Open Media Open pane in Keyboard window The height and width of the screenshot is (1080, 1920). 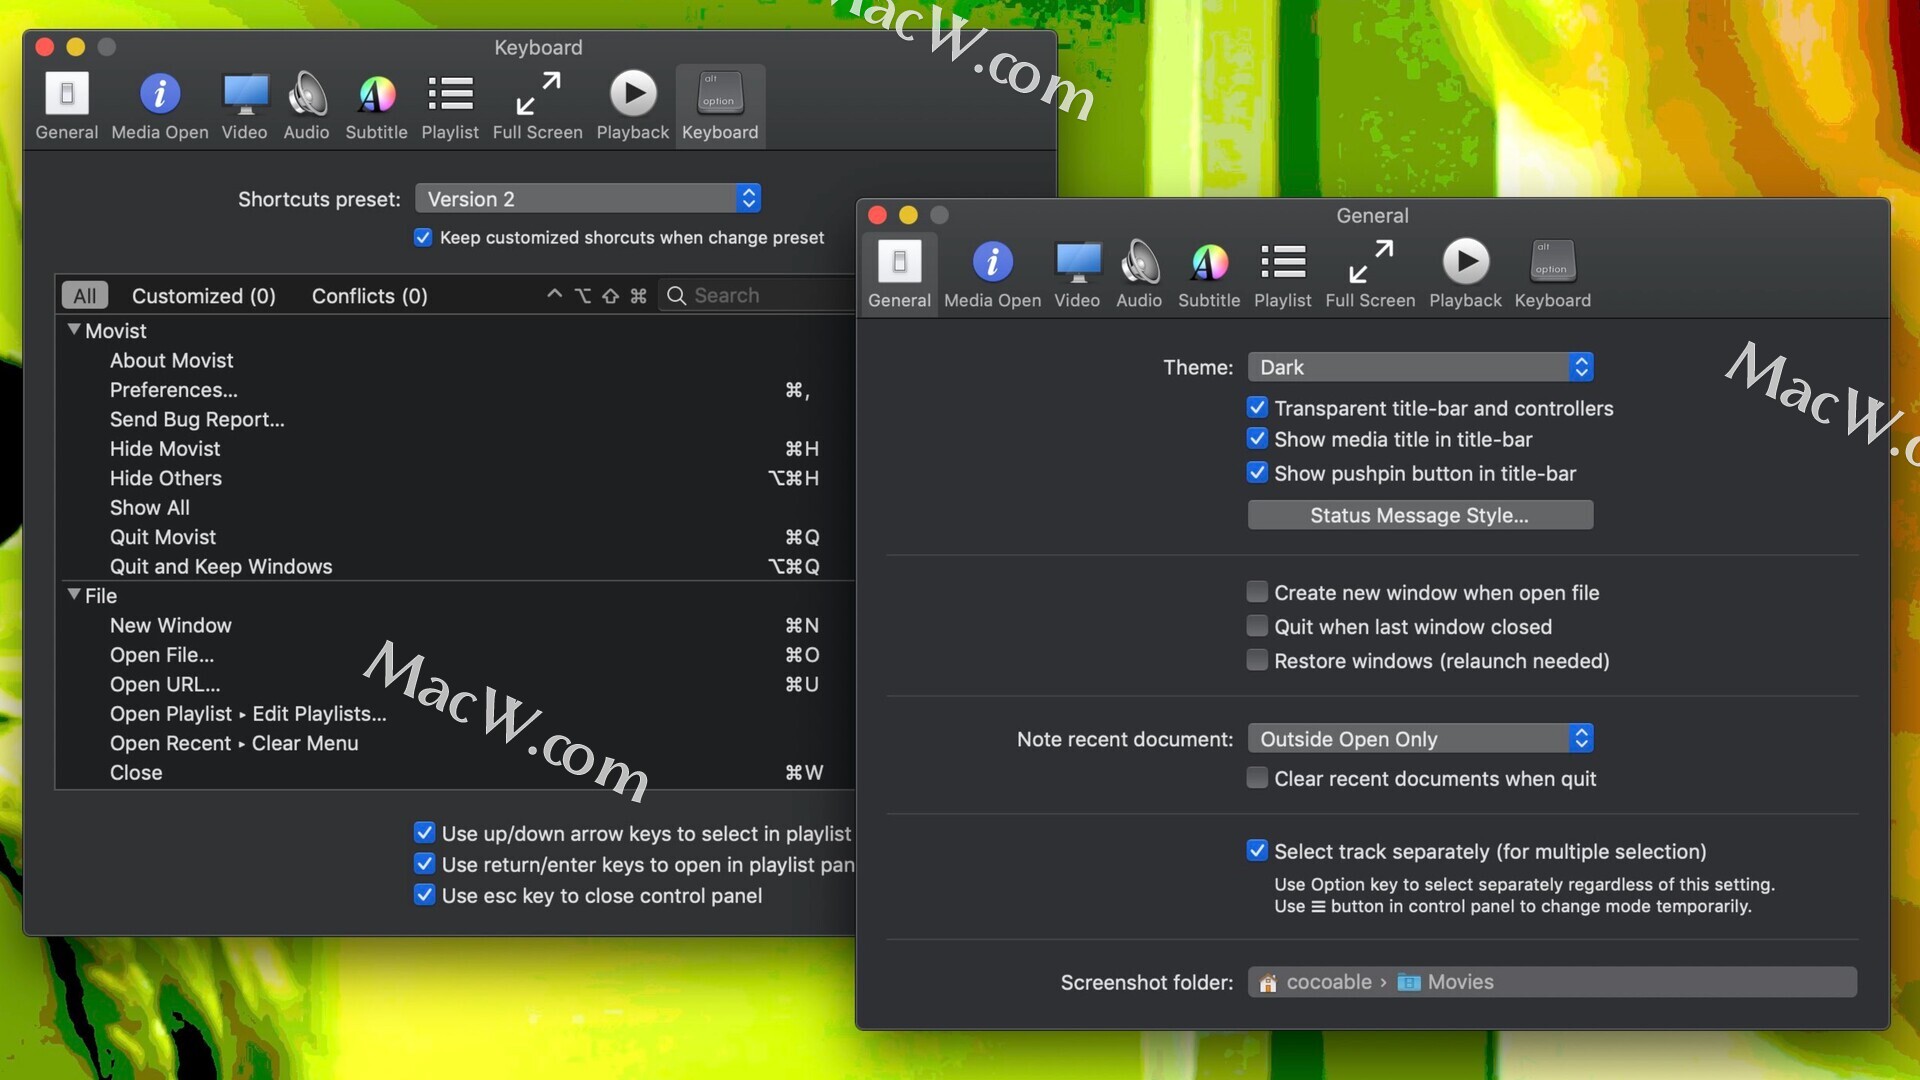coord(160,106)
